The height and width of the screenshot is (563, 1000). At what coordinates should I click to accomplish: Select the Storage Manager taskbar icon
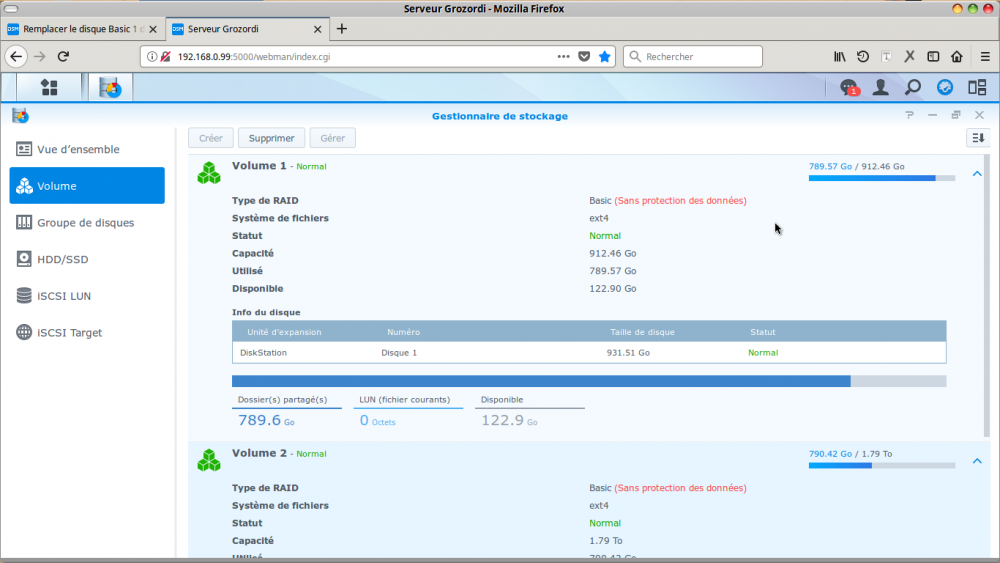(110, 87)
